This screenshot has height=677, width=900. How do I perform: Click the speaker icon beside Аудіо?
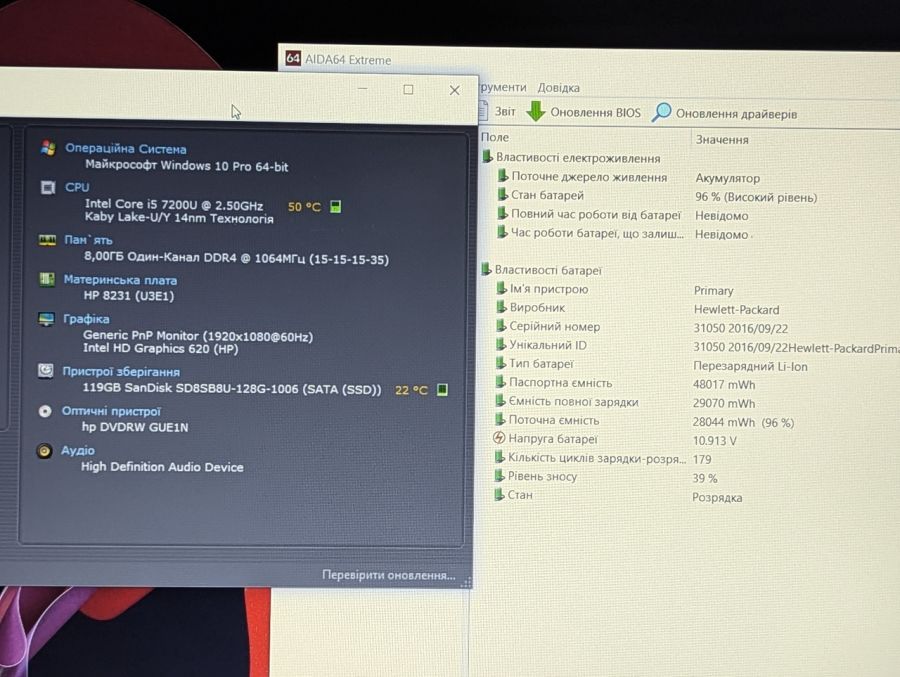pyautogui.click(x=44, y=451)
